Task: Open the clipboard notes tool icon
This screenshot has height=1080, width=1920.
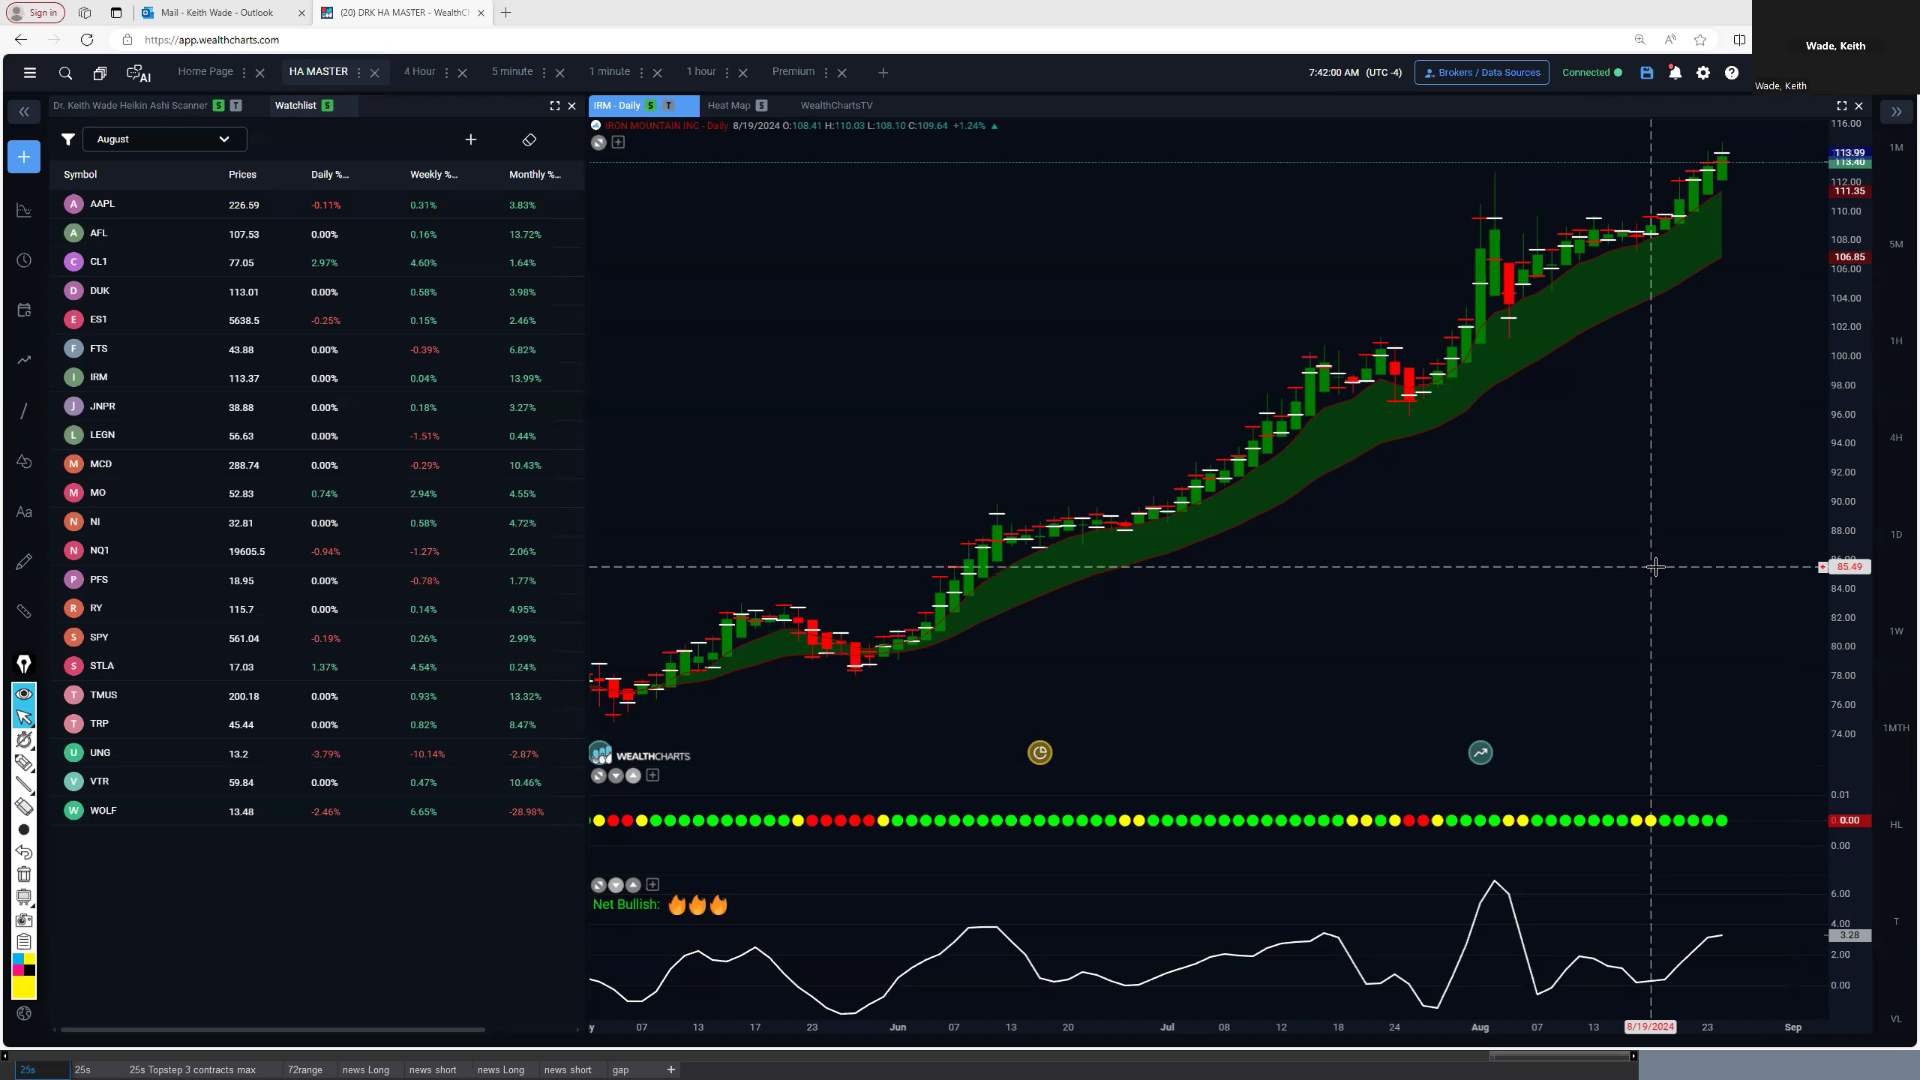Action: click(x=24, y=942)
